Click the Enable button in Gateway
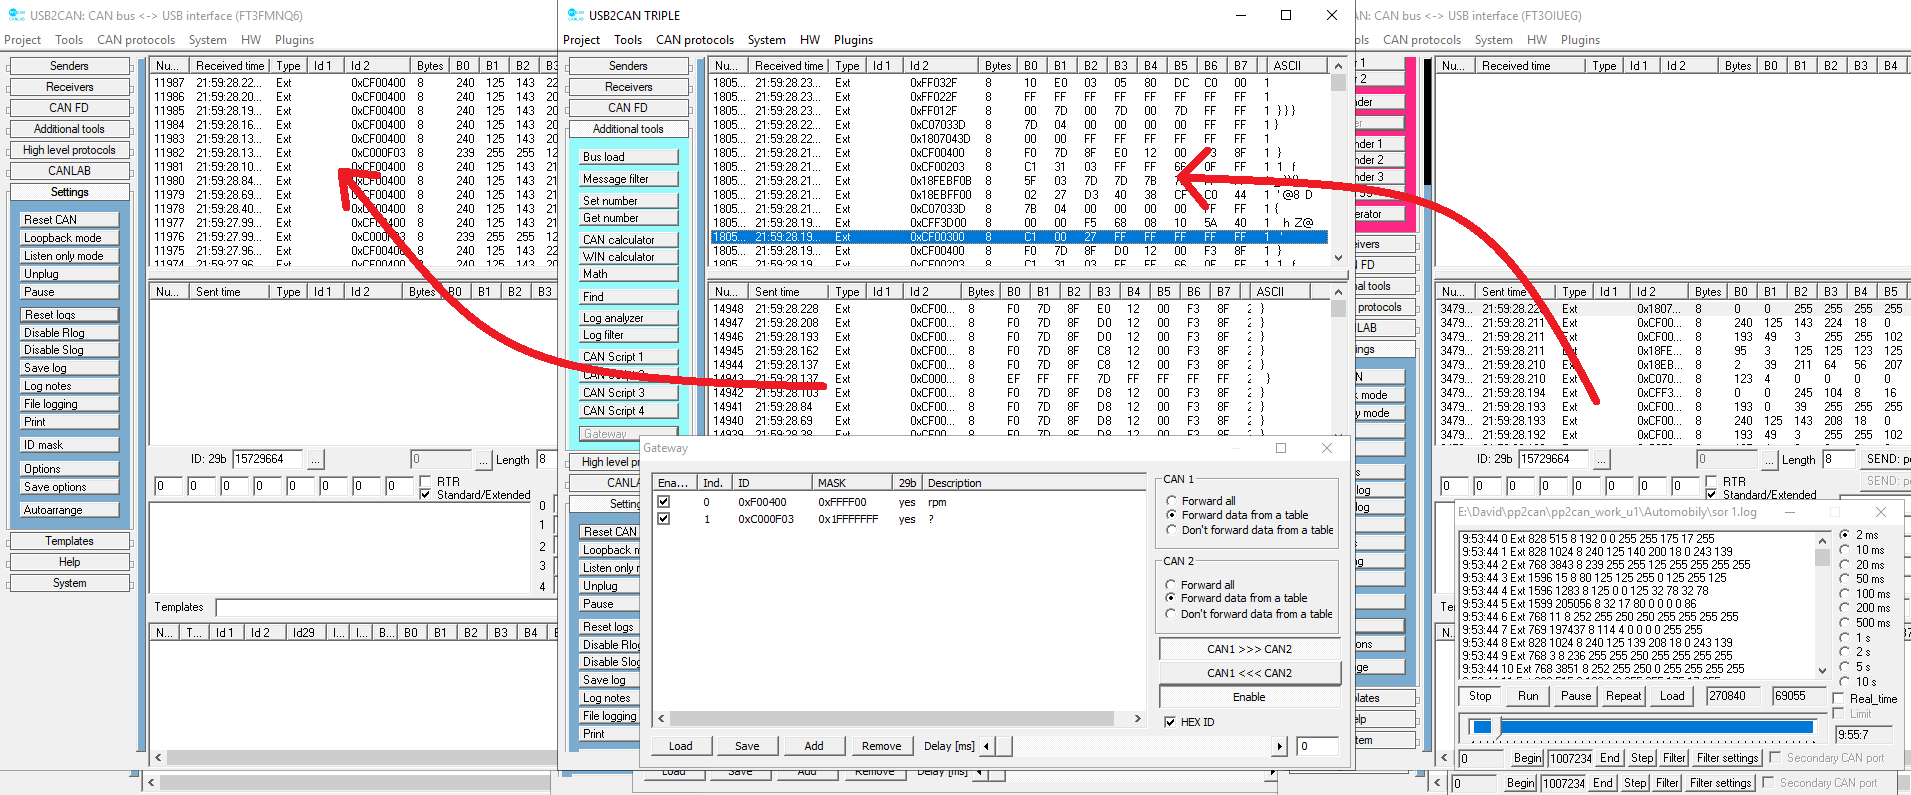 click(1249, 697)
